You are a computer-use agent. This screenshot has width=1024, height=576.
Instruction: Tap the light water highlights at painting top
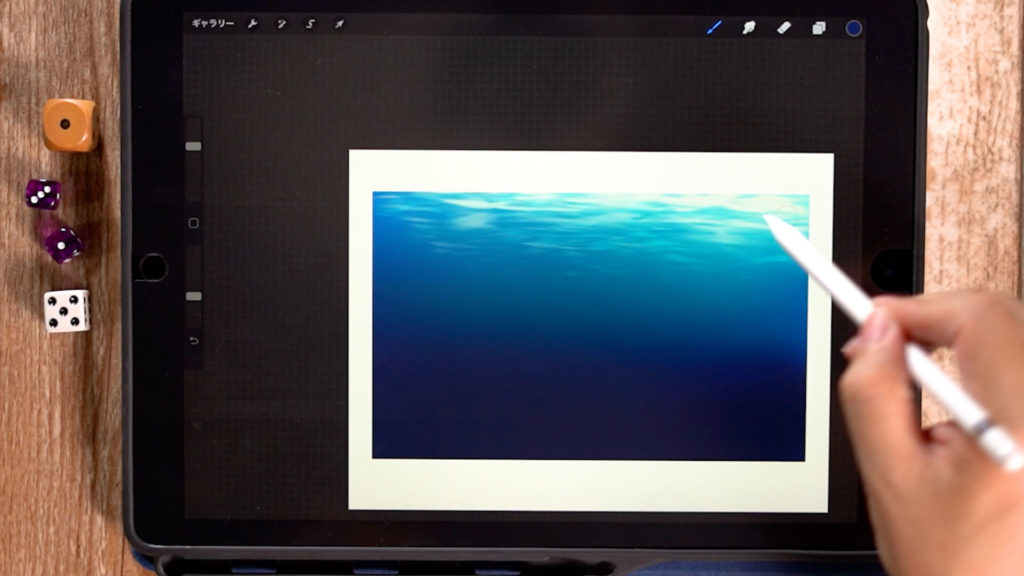(560, 210)
